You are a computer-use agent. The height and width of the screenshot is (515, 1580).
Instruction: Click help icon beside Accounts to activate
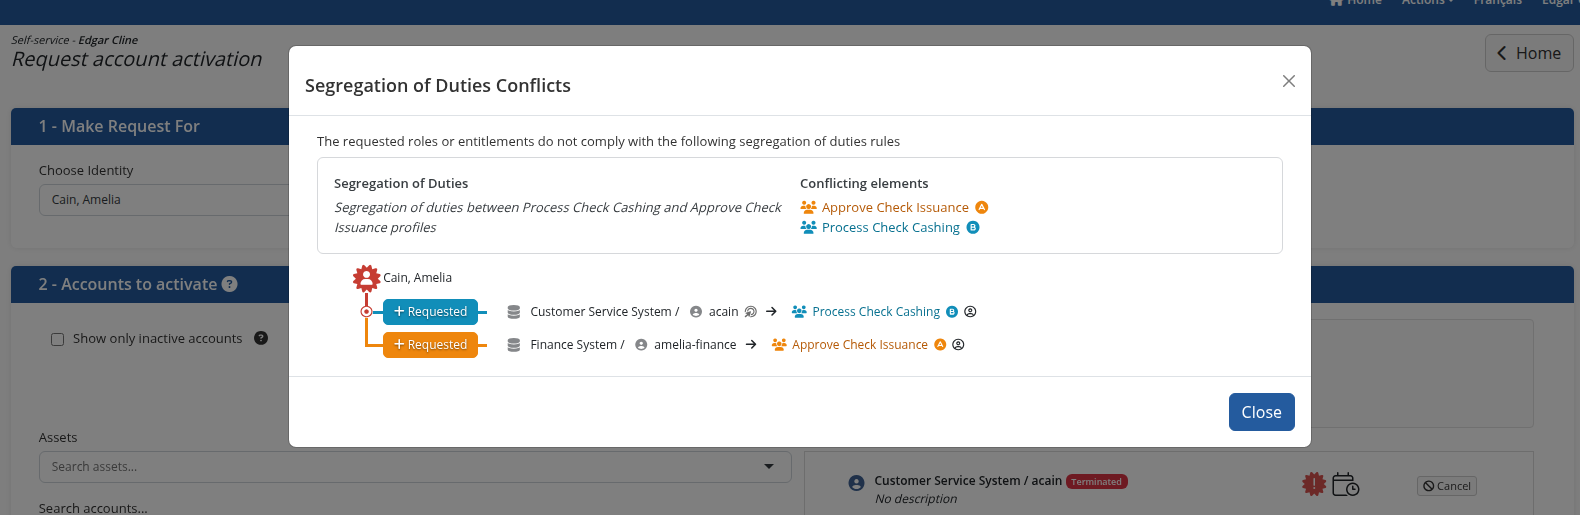point(230,284)
